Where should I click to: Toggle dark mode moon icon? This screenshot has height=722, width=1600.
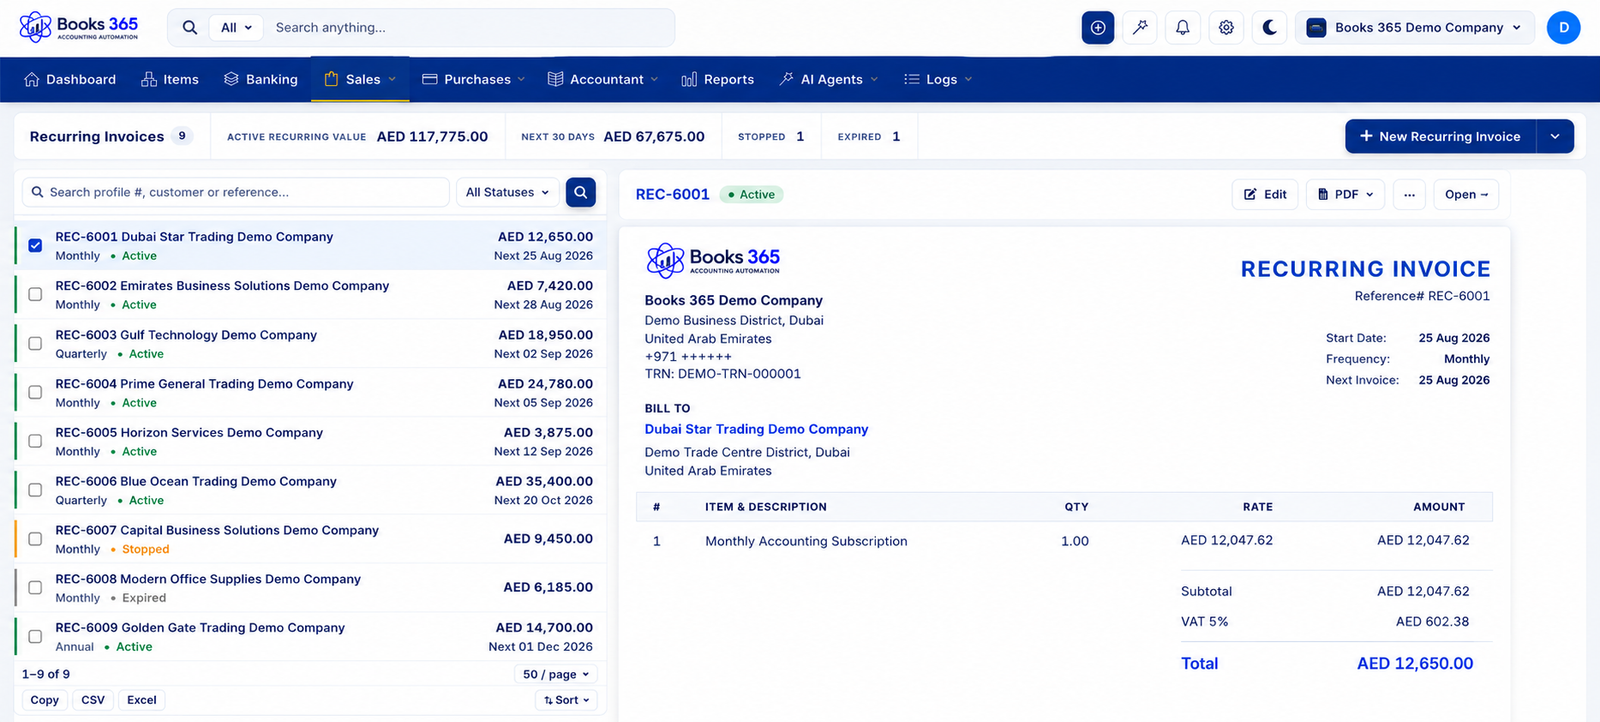(x=1270, y=28)
